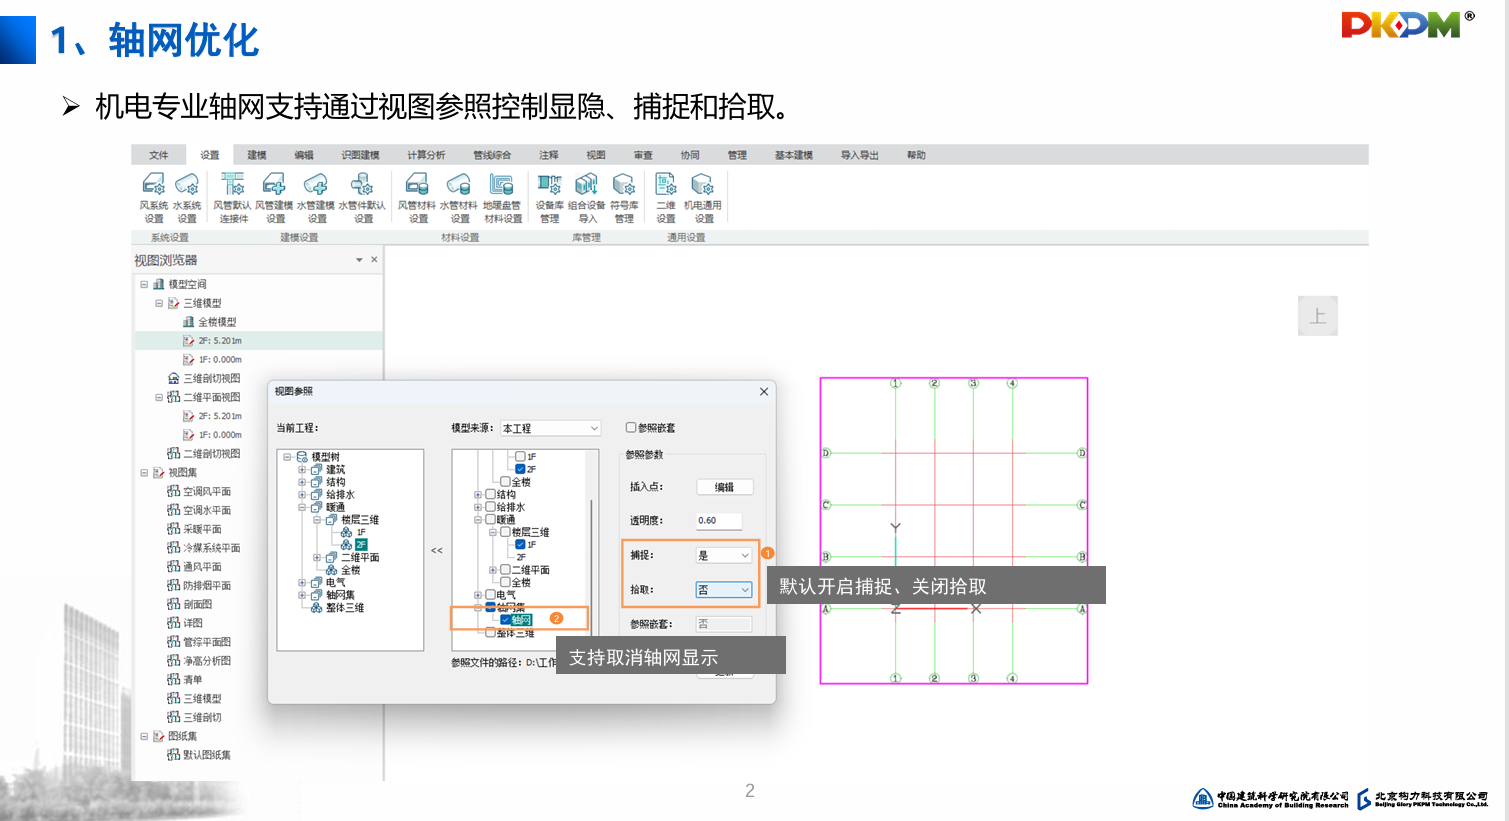Select 空调风平面 in the view browser
The image size is (1509, 821).
(x=207, y=492)
